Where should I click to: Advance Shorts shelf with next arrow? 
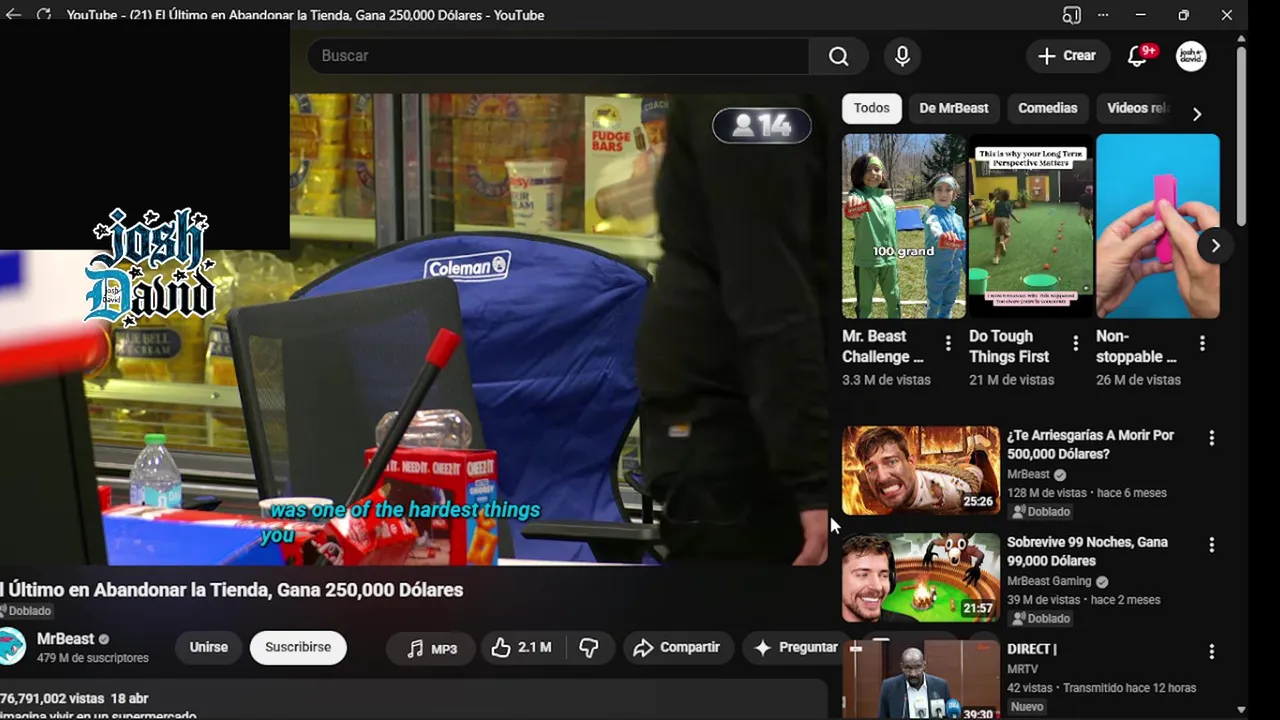tap(1215, 245)
